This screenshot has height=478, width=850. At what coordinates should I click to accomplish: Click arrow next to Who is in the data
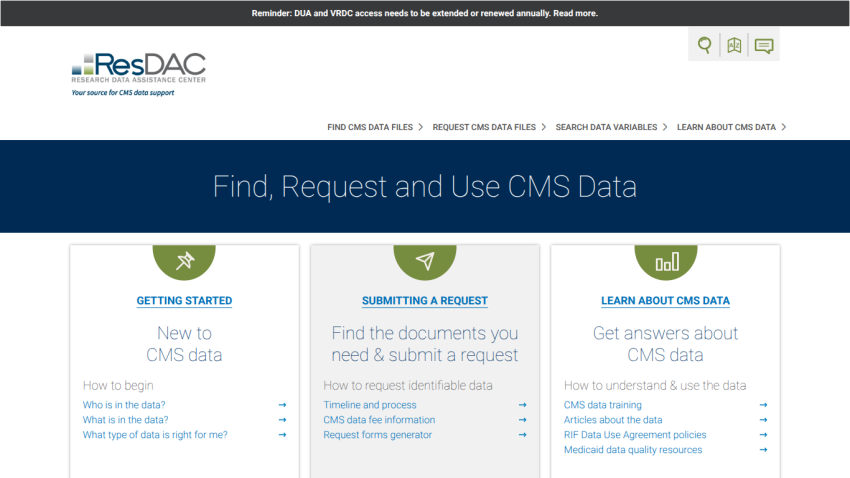pyautogui.click(x=282, y=405)
